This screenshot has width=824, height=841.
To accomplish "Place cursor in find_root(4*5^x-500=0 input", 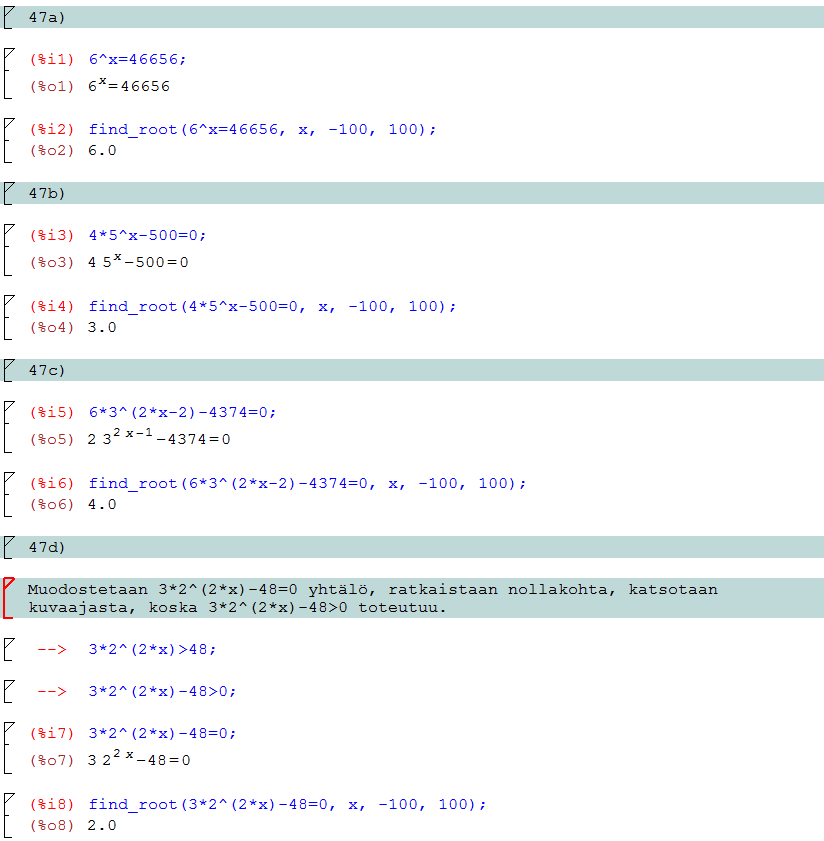I will (272, 307).
